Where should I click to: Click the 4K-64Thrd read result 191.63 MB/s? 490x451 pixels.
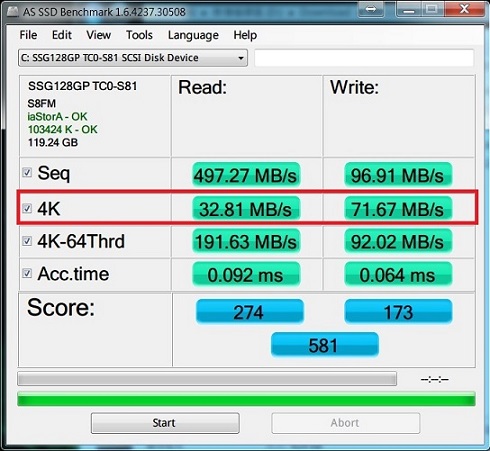point(246,241)
